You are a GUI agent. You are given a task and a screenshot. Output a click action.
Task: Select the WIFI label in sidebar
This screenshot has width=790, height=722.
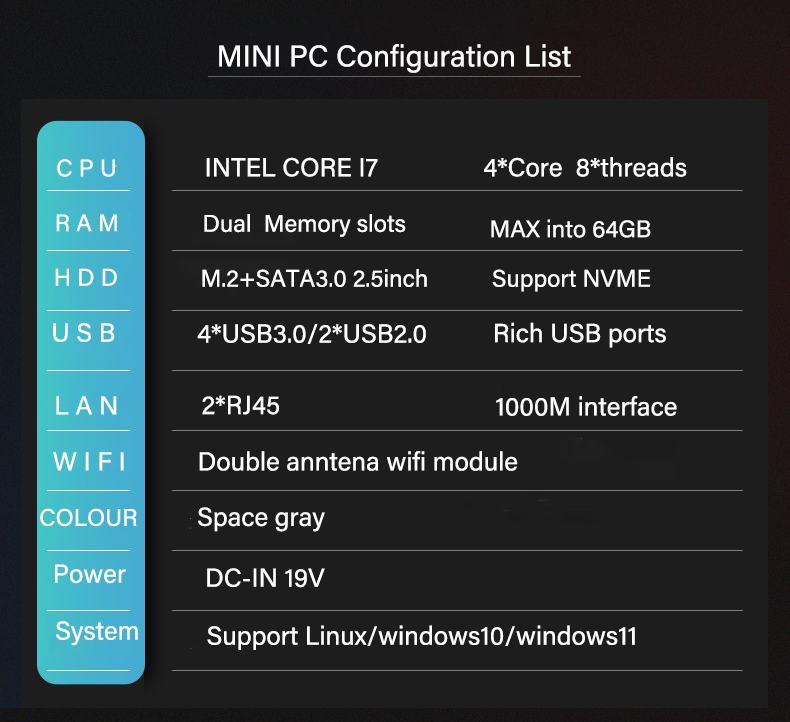(89, 461)
